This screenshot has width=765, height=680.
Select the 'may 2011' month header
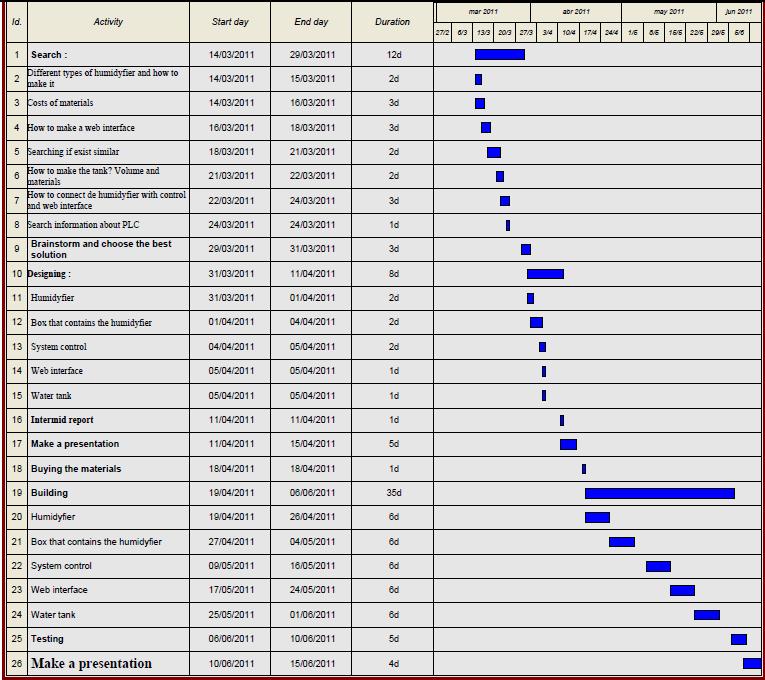[669, 12]
